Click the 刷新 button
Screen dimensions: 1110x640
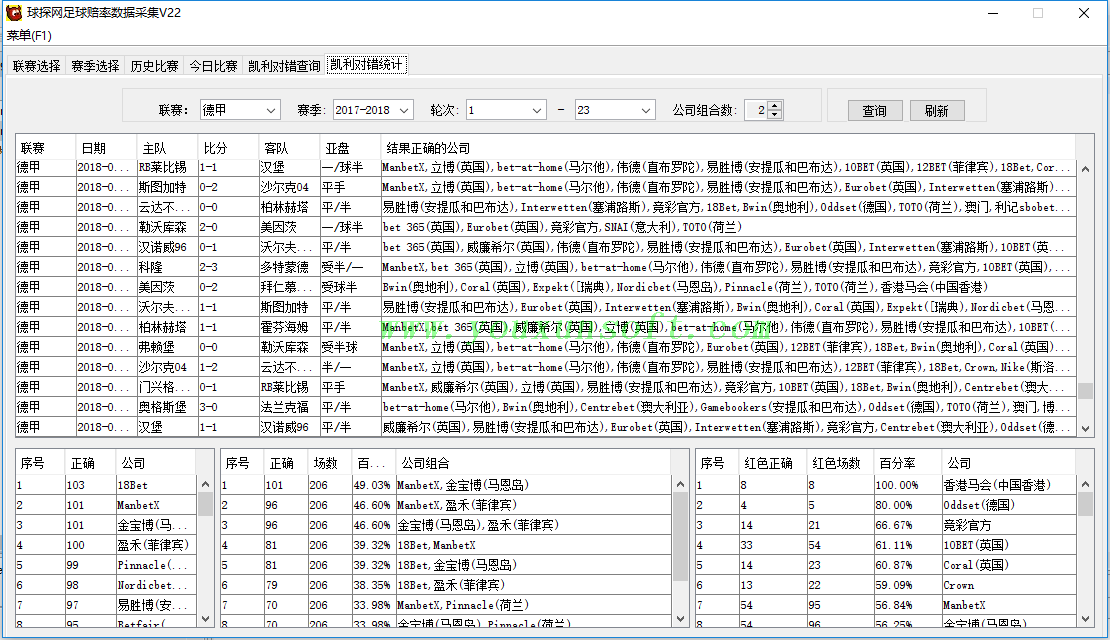click(937, 110)
